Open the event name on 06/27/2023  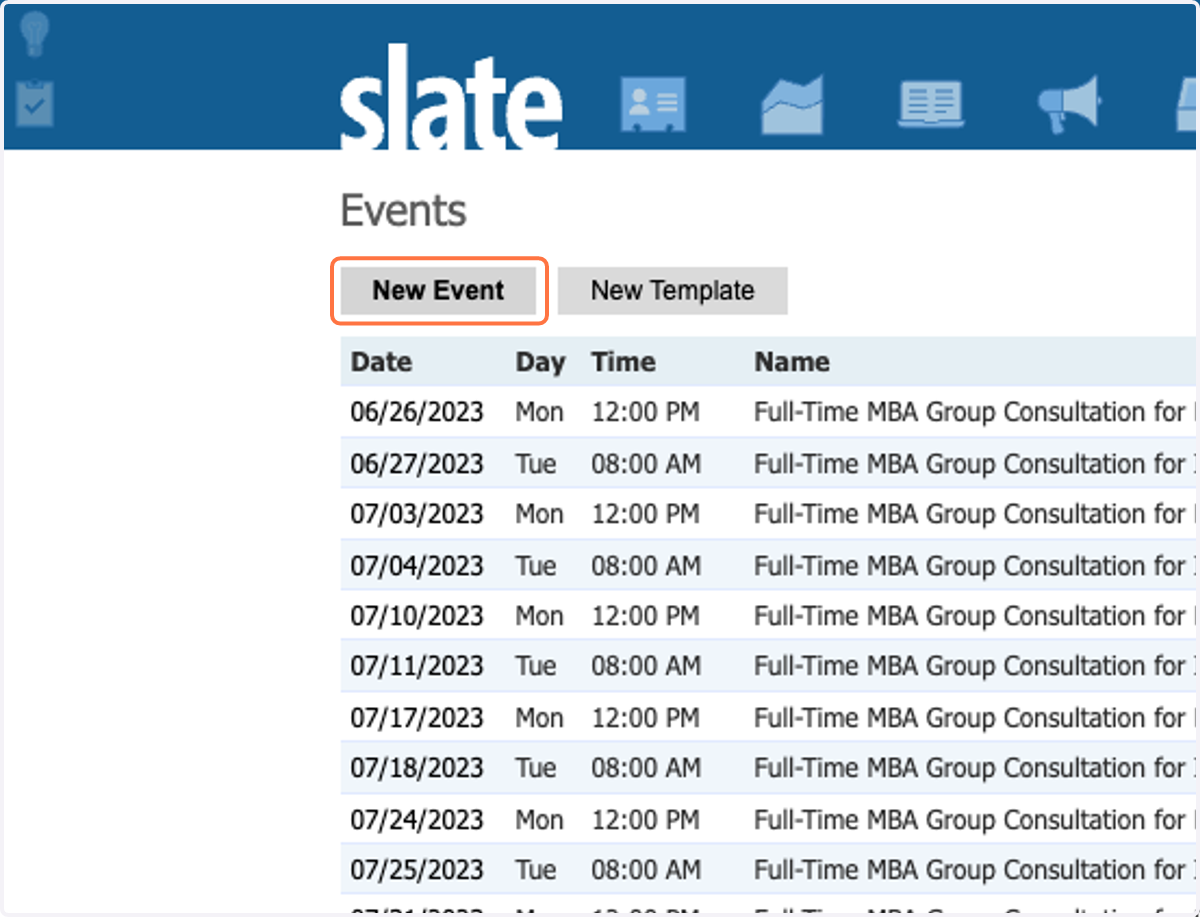pyautogui.click(x=974, y=464)
